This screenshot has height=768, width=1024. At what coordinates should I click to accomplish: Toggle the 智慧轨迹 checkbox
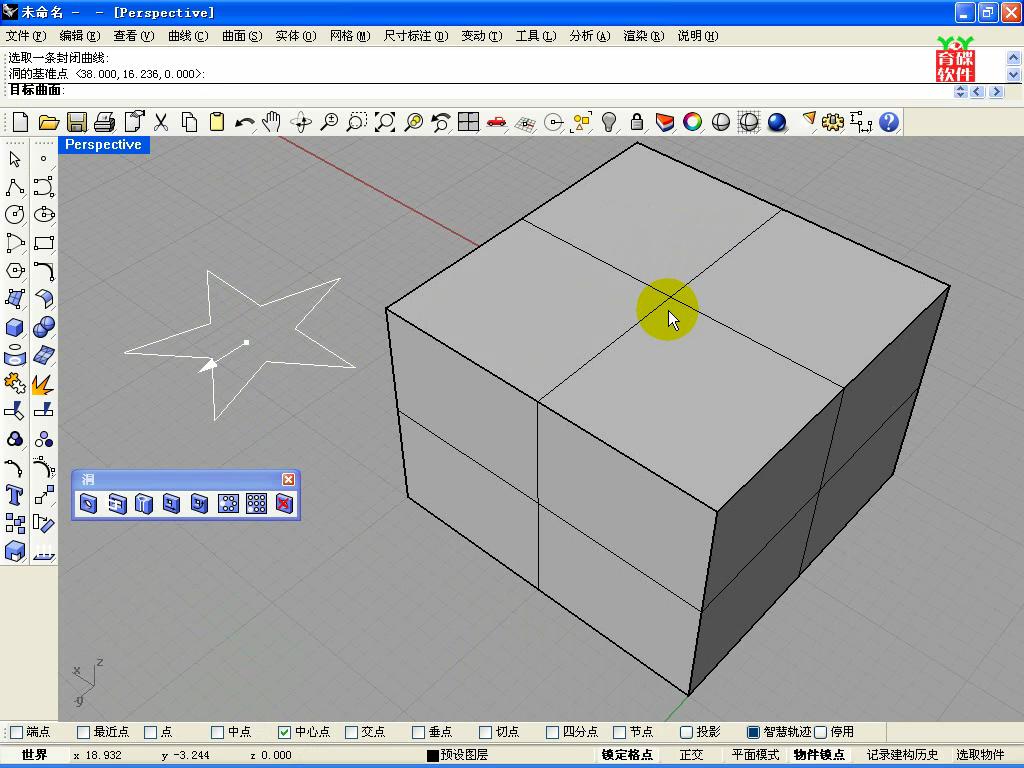coord(753,732)
